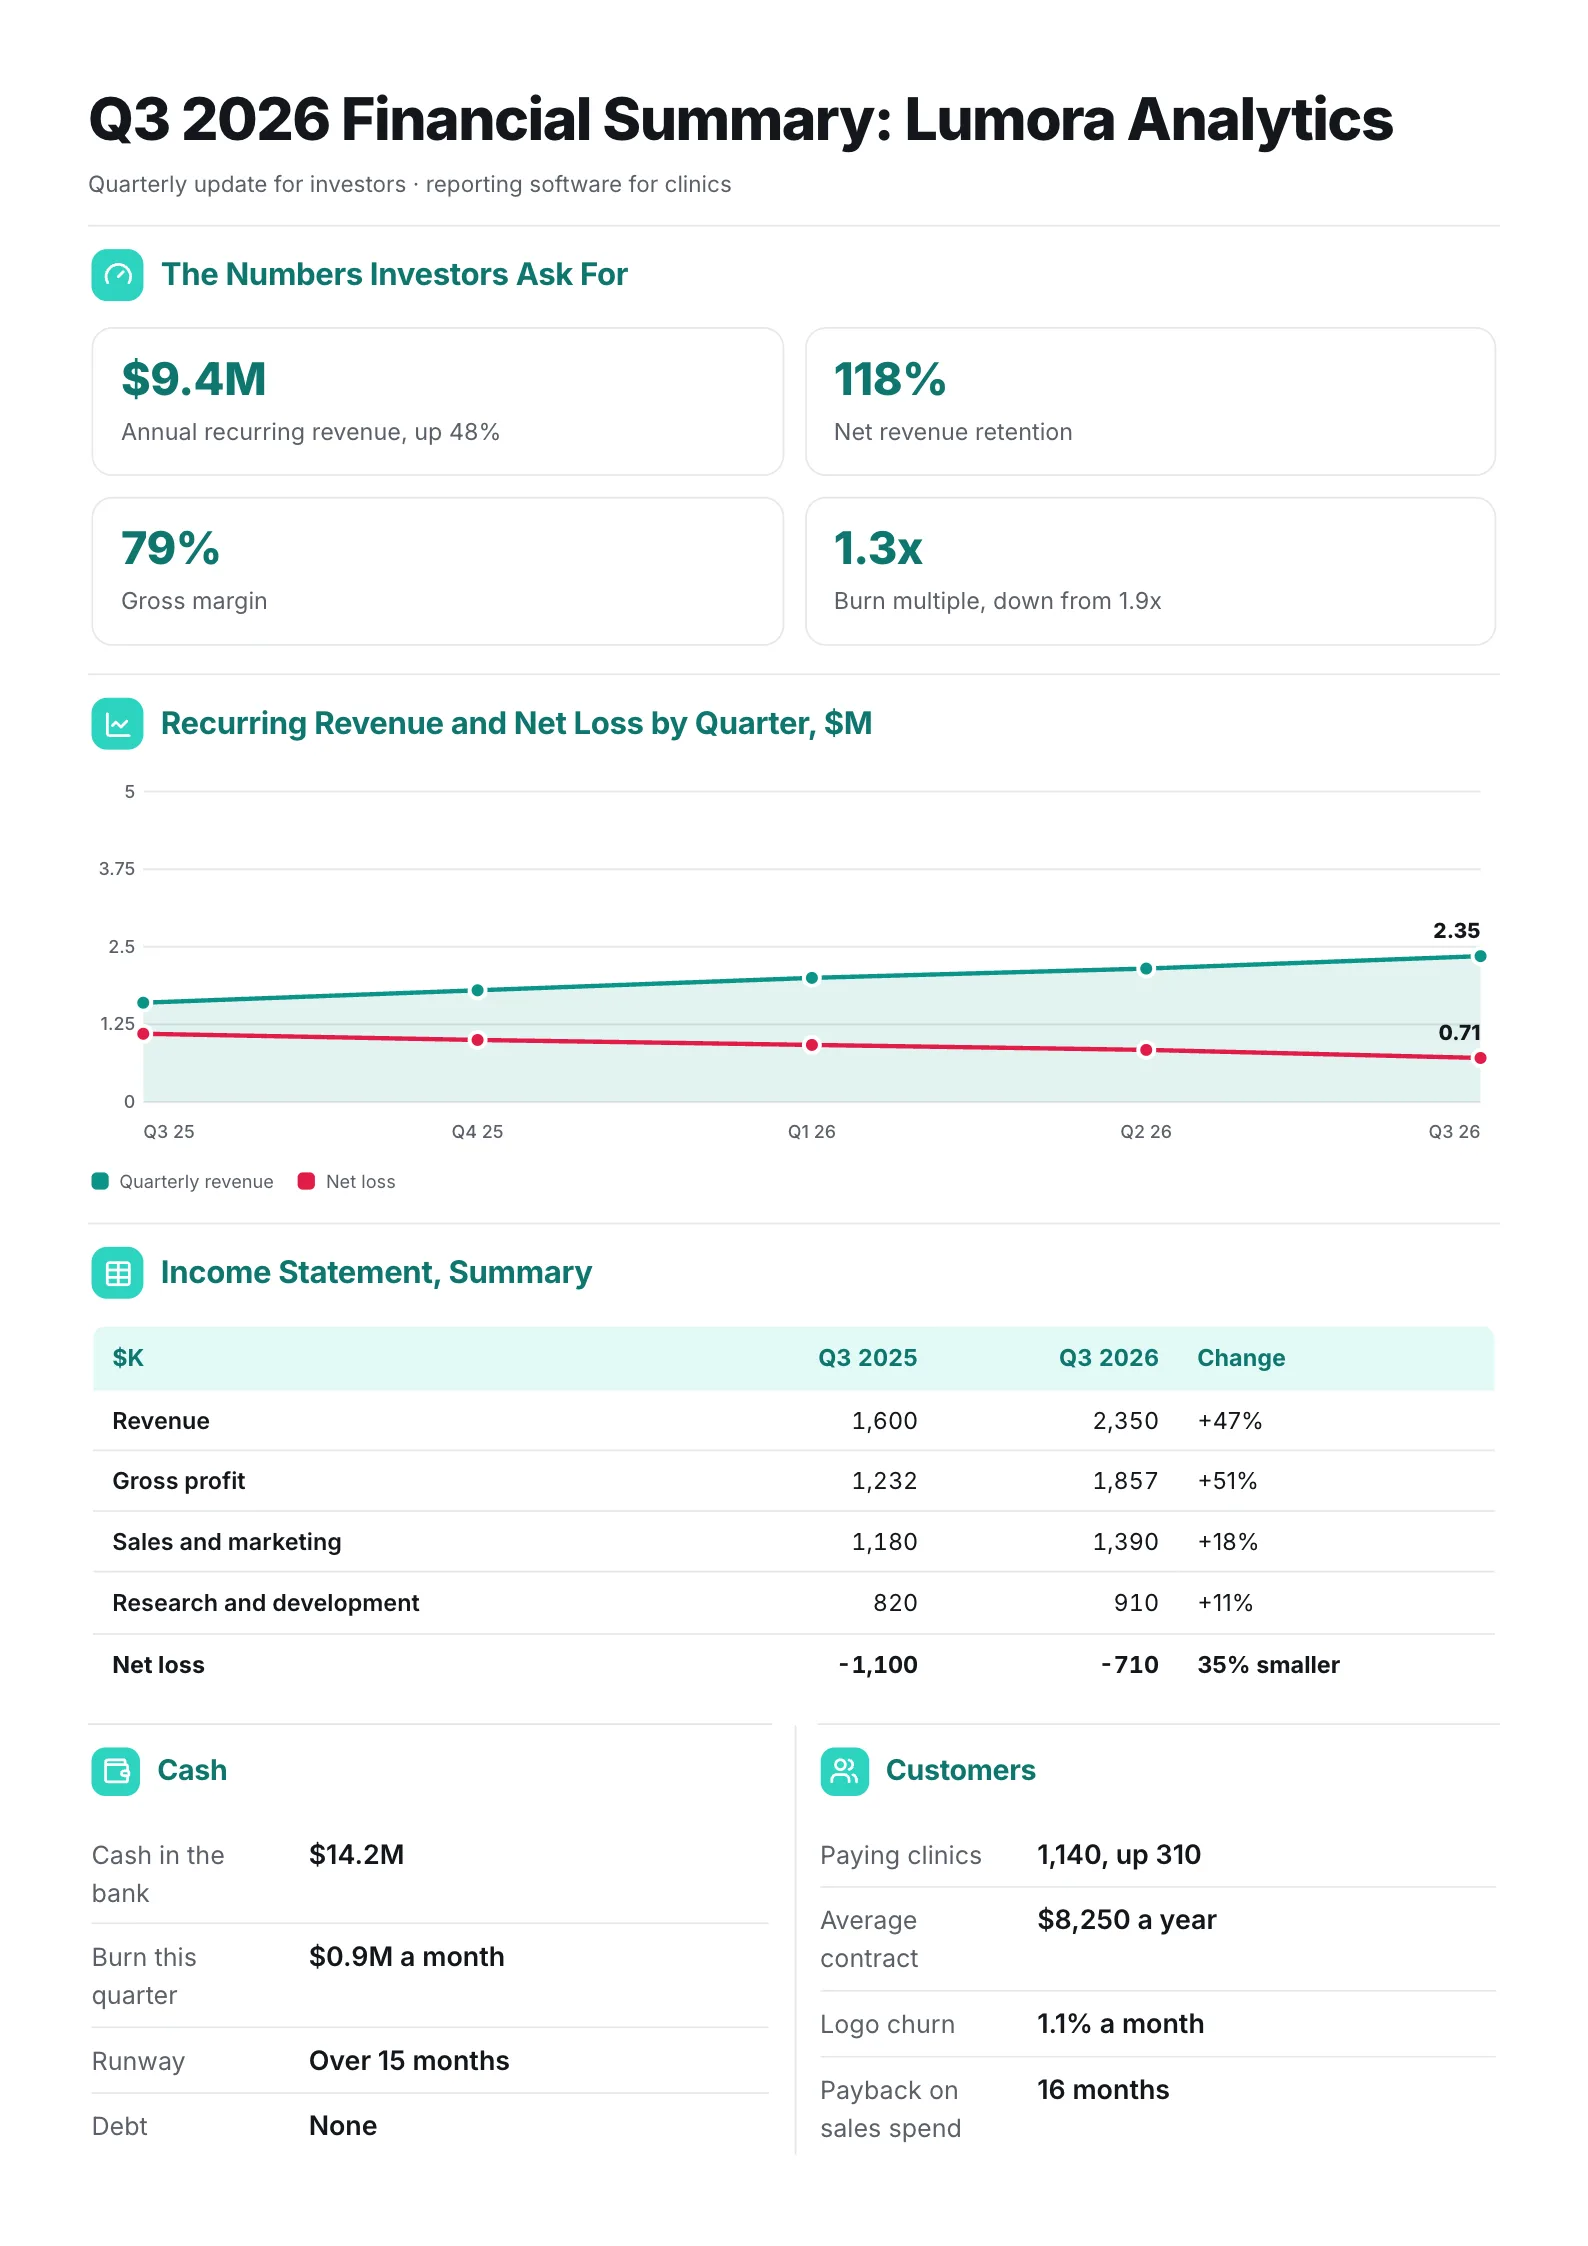Click the Change column header
The width and height of the screenshot is (1588, 2246).
click(x=1241, y=1358)
